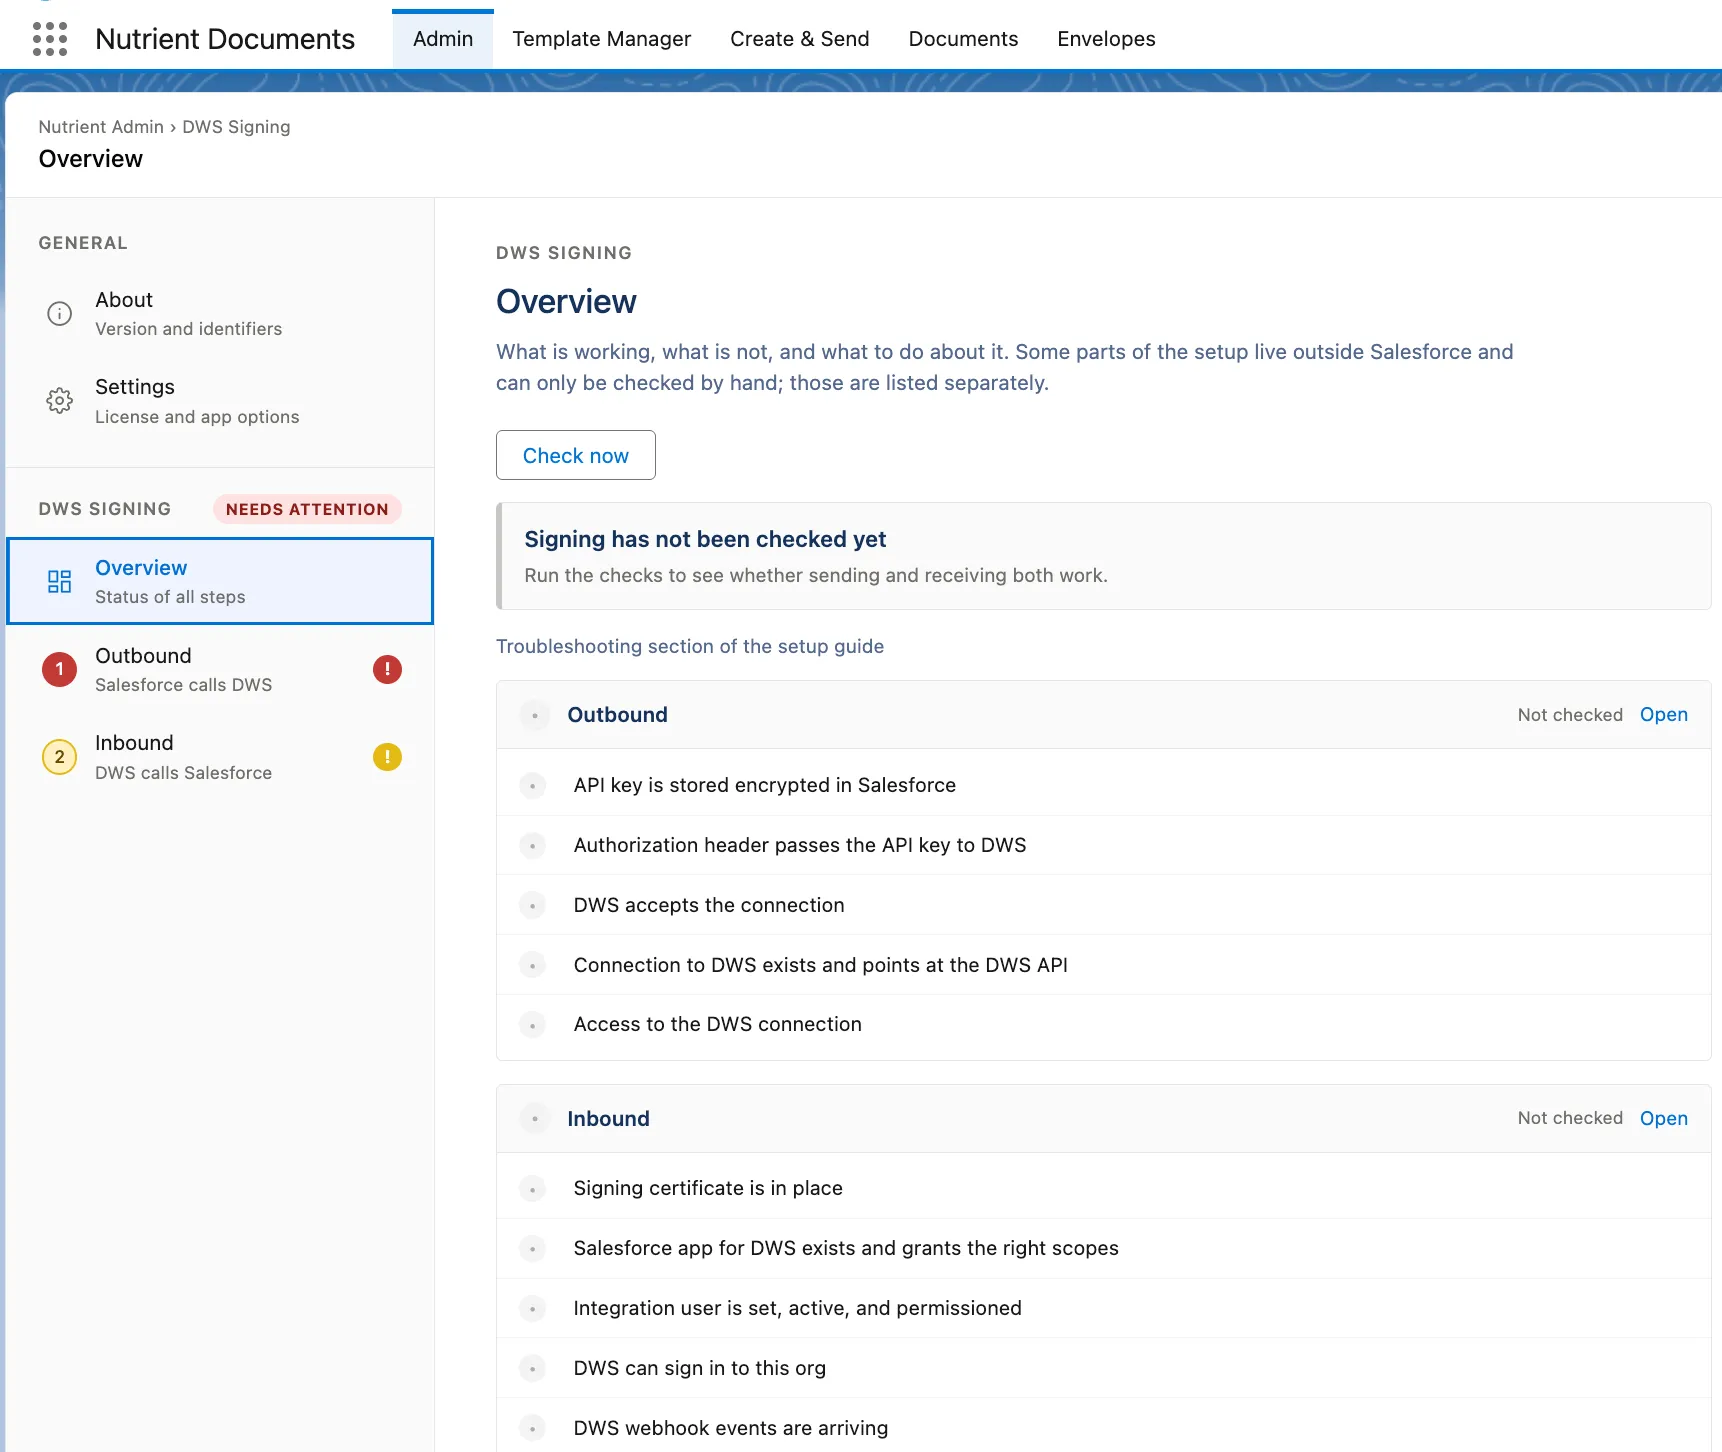1722x1452 pixels.
Task: Click status dot for Integration user row
Action: pos(533,1309)
